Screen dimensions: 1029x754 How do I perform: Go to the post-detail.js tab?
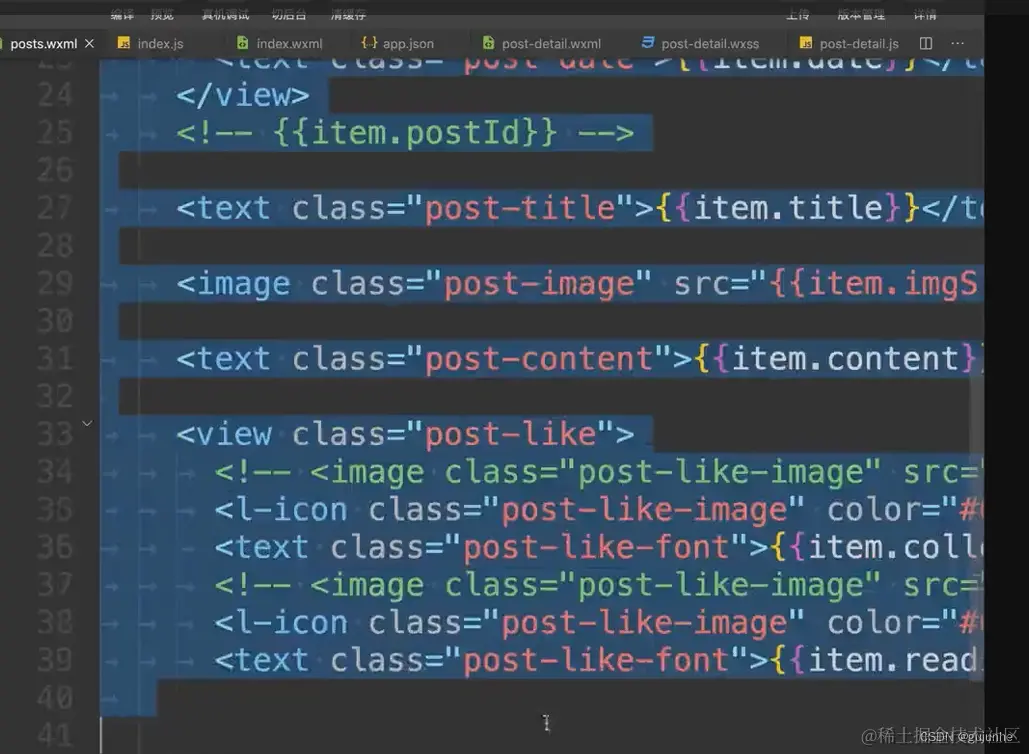849,43
